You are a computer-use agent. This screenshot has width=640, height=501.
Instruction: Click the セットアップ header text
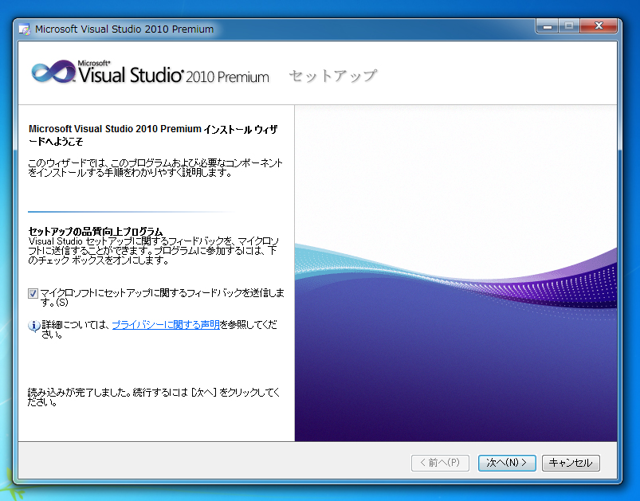click(x=333, y=76)
